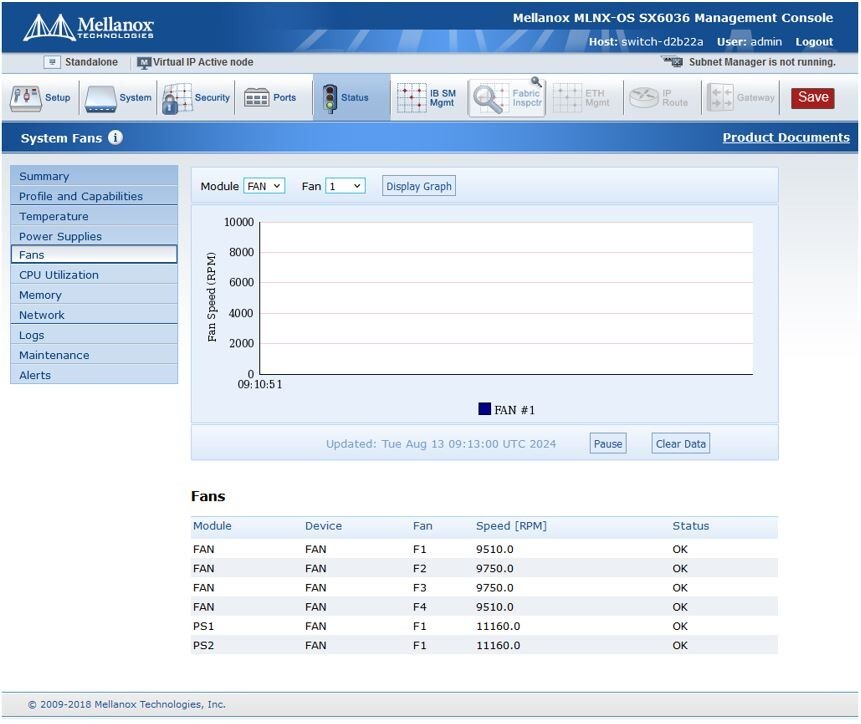Click the Virtual IP Active node icon
The image size is (861, 724).
click(144, 63)
